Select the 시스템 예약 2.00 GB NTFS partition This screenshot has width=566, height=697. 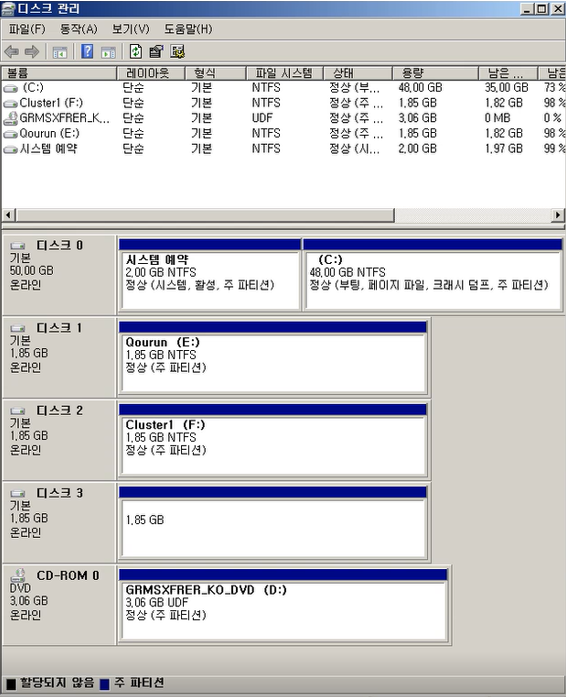[x=210, y=275]
